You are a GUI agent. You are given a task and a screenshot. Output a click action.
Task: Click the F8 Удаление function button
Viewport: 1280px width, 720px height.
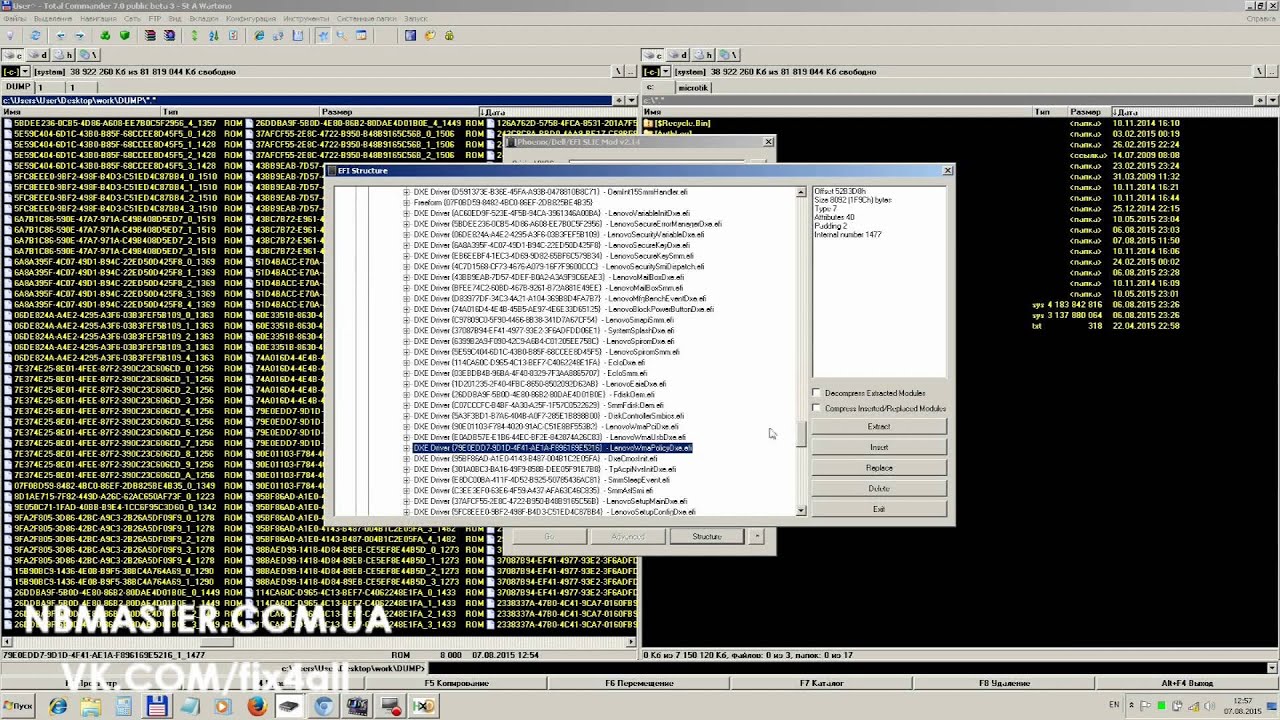pyautogui.click(x=1003, y=683)
